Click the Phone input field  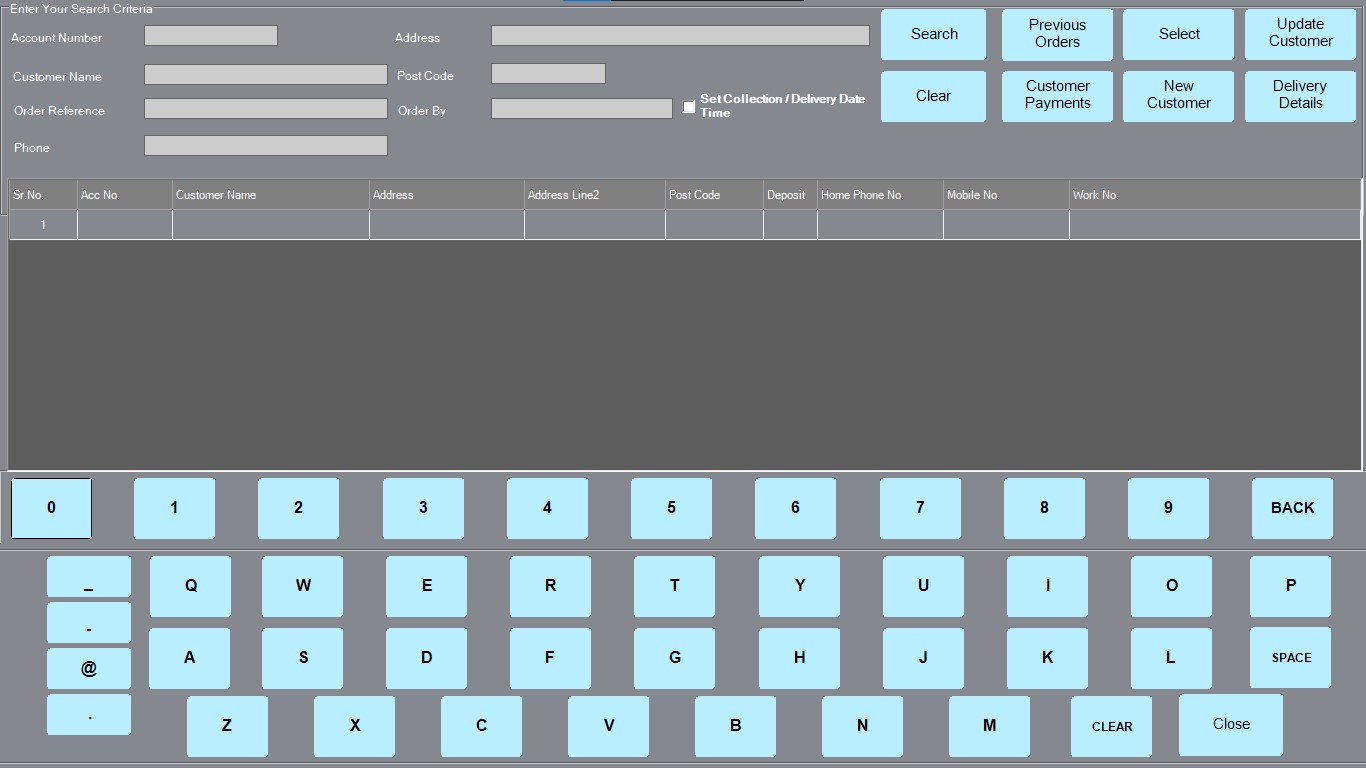click(265, 146)
